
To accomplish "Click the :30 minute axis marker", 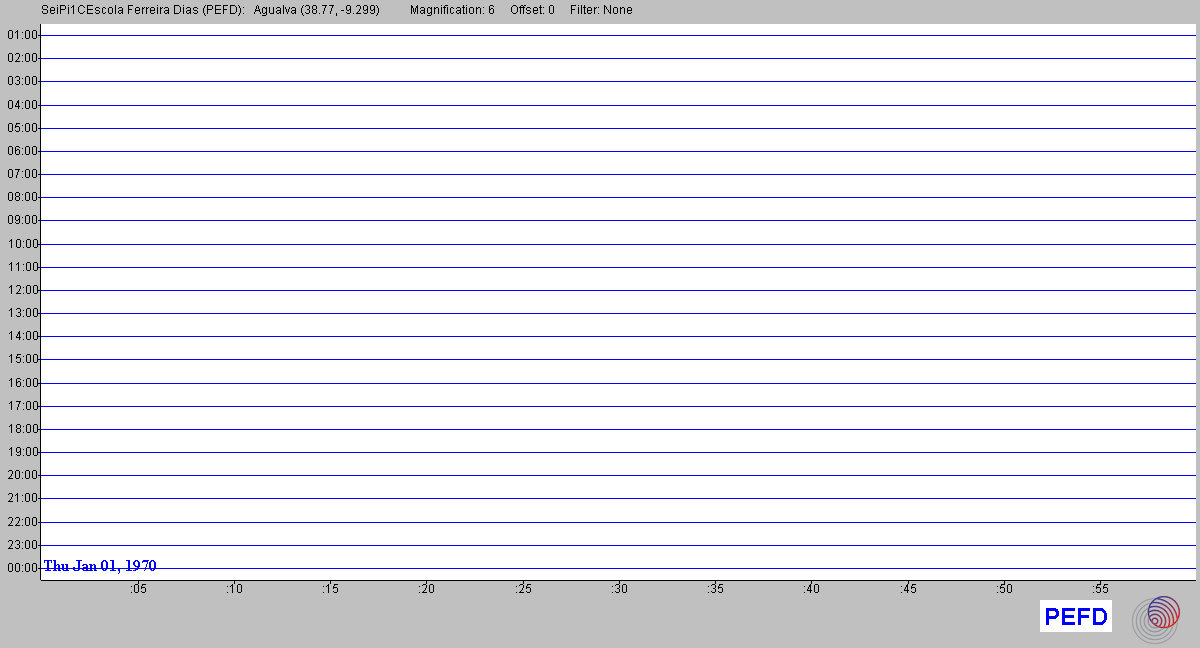I will tap(619, 589).
